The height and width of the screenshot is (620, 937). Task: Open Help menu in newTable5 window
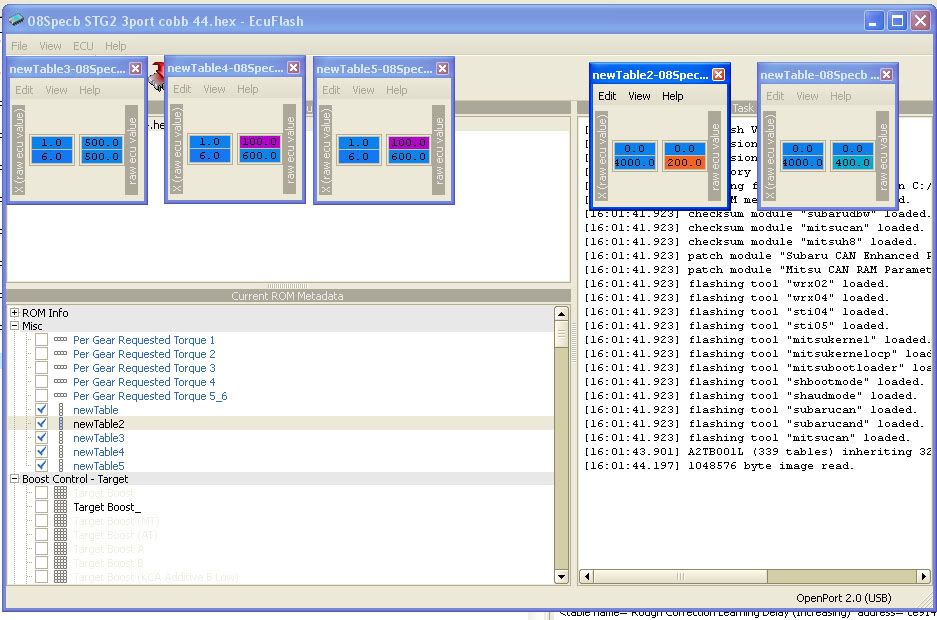pyautogui.click(x=396, y=90)
